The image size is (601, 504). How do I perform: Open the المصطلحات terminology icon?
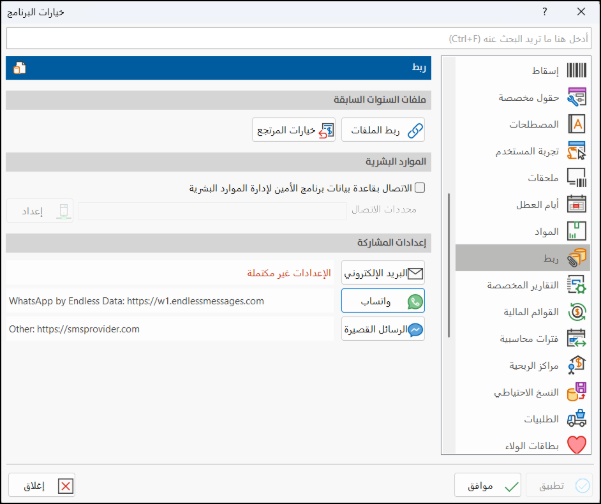coord(576,124)
